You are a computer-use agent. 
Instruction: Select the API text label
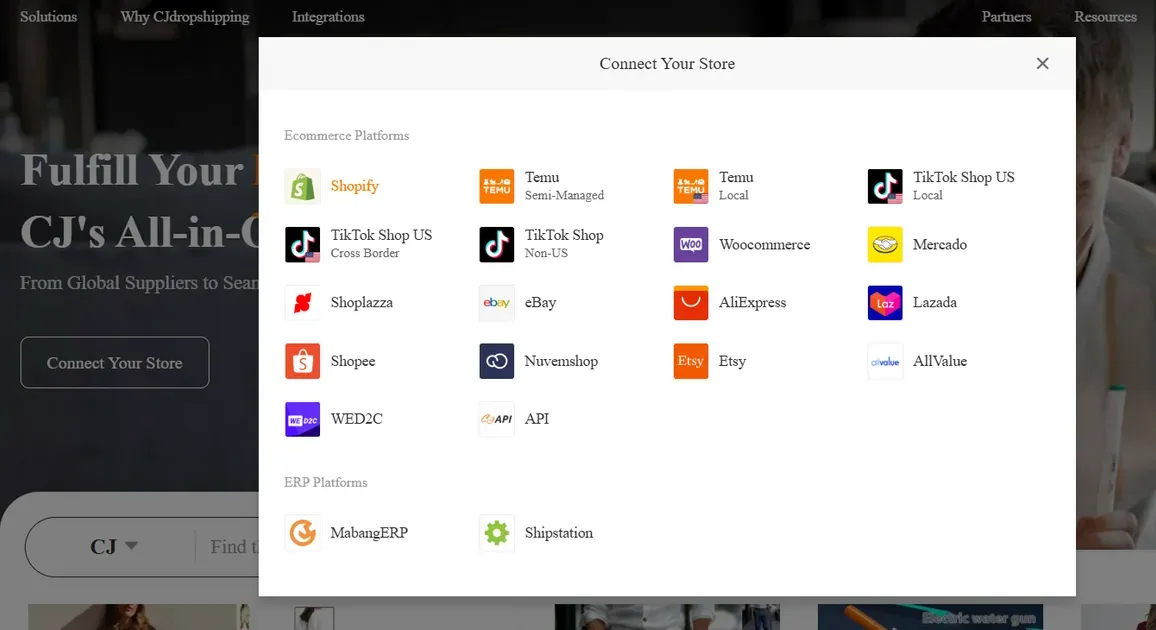point(537,419)
